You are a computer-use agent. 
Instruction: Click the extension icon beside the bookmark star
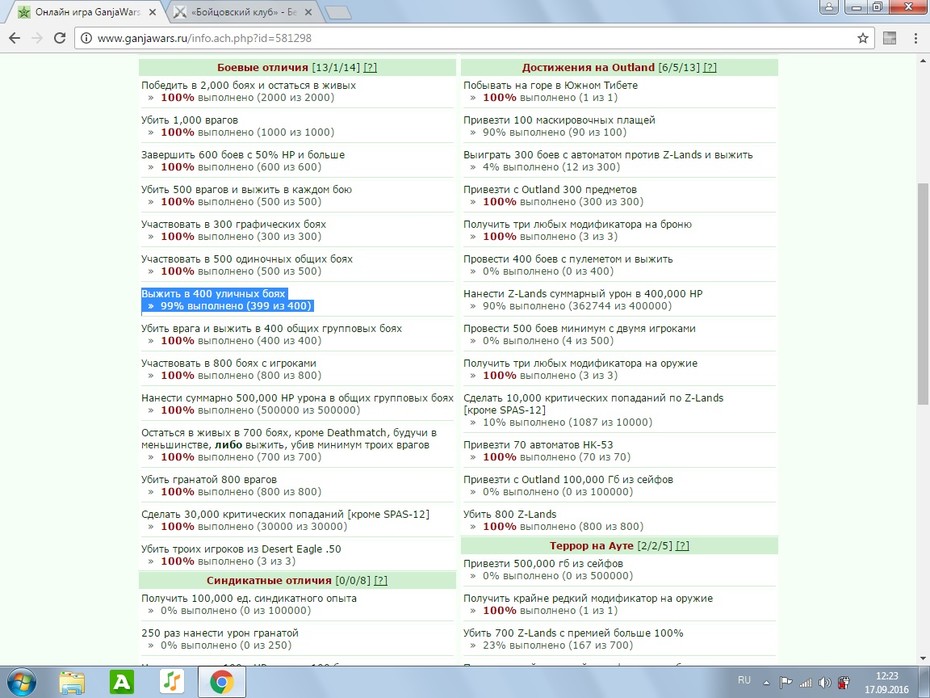pyautogui.click(x=889, y=38)
